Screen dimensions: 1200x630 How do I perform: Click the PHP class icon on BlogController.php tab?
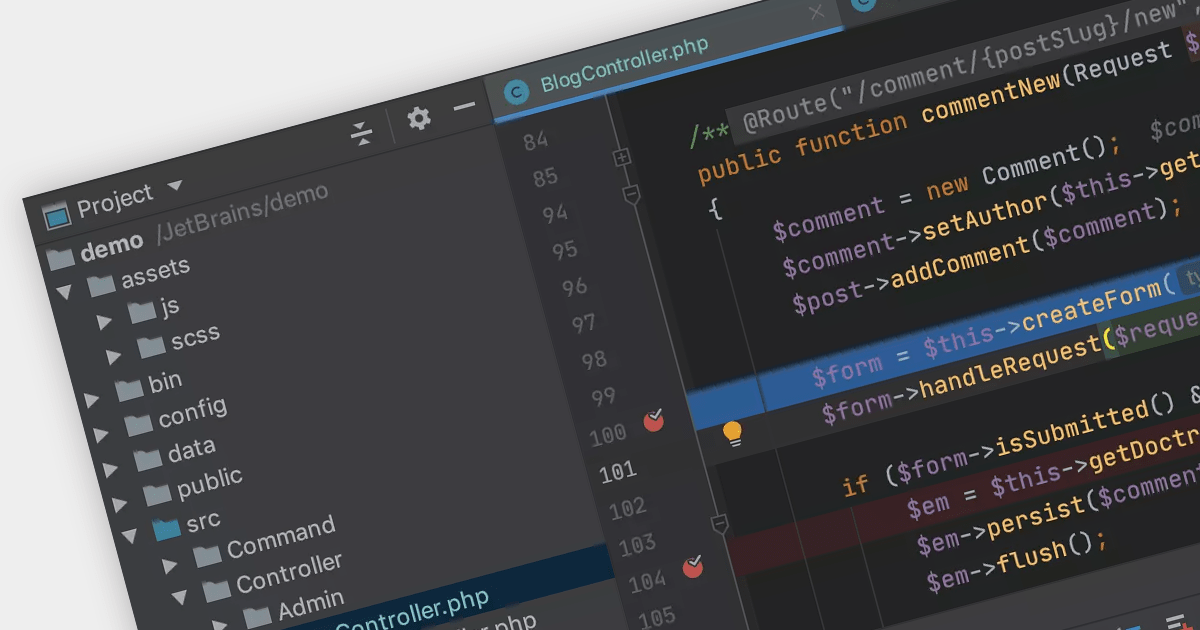coord(516,93)
